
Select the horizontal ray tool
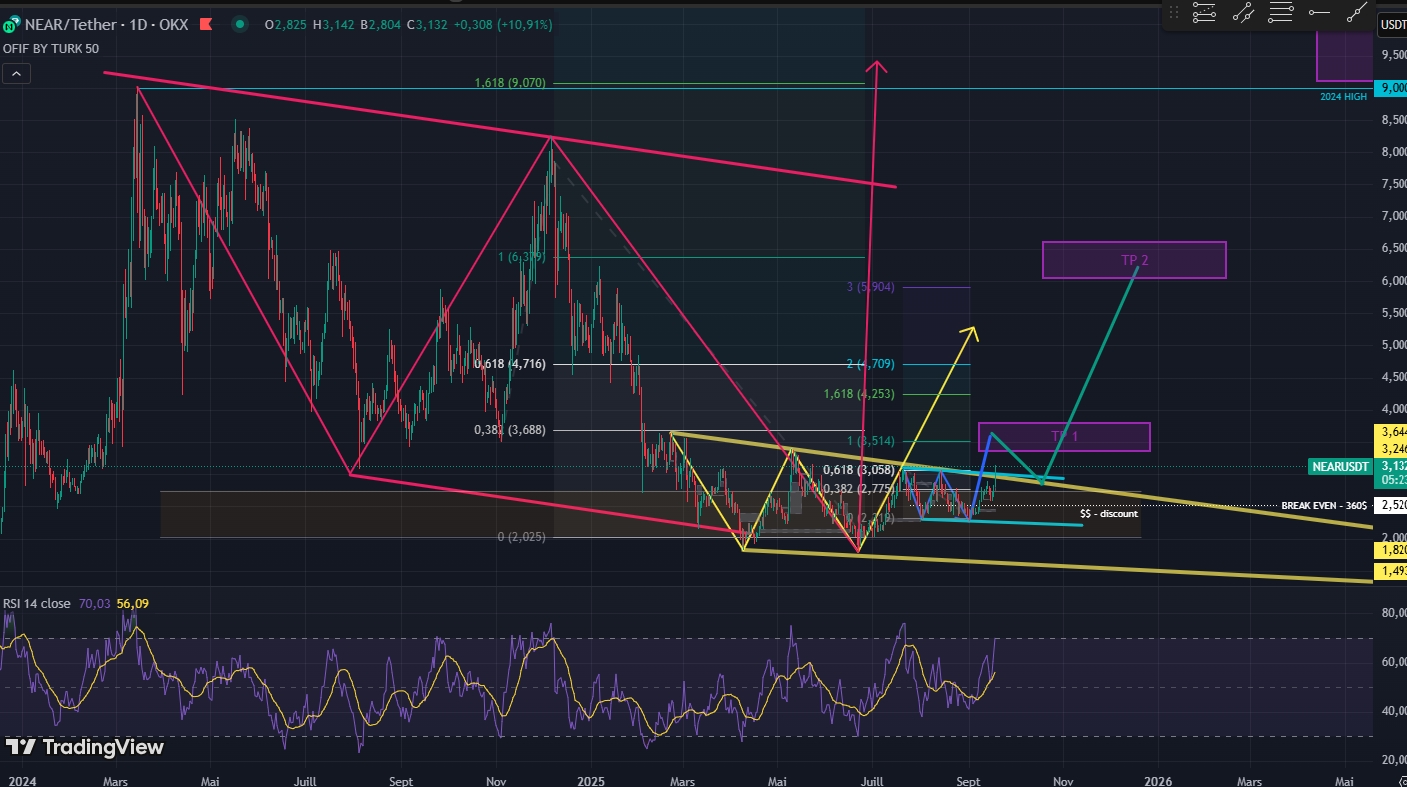(x=1319, y=13)
